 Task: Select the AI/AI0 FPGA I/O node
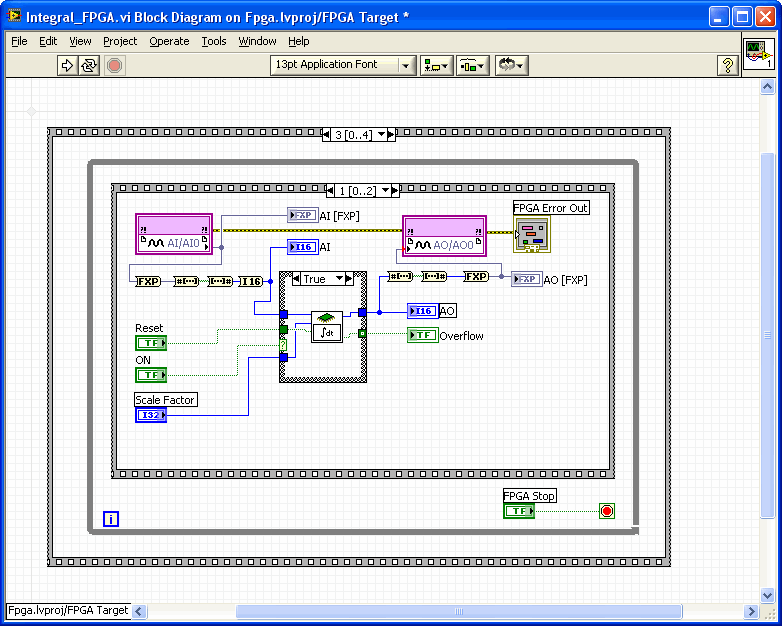point(174,234)
